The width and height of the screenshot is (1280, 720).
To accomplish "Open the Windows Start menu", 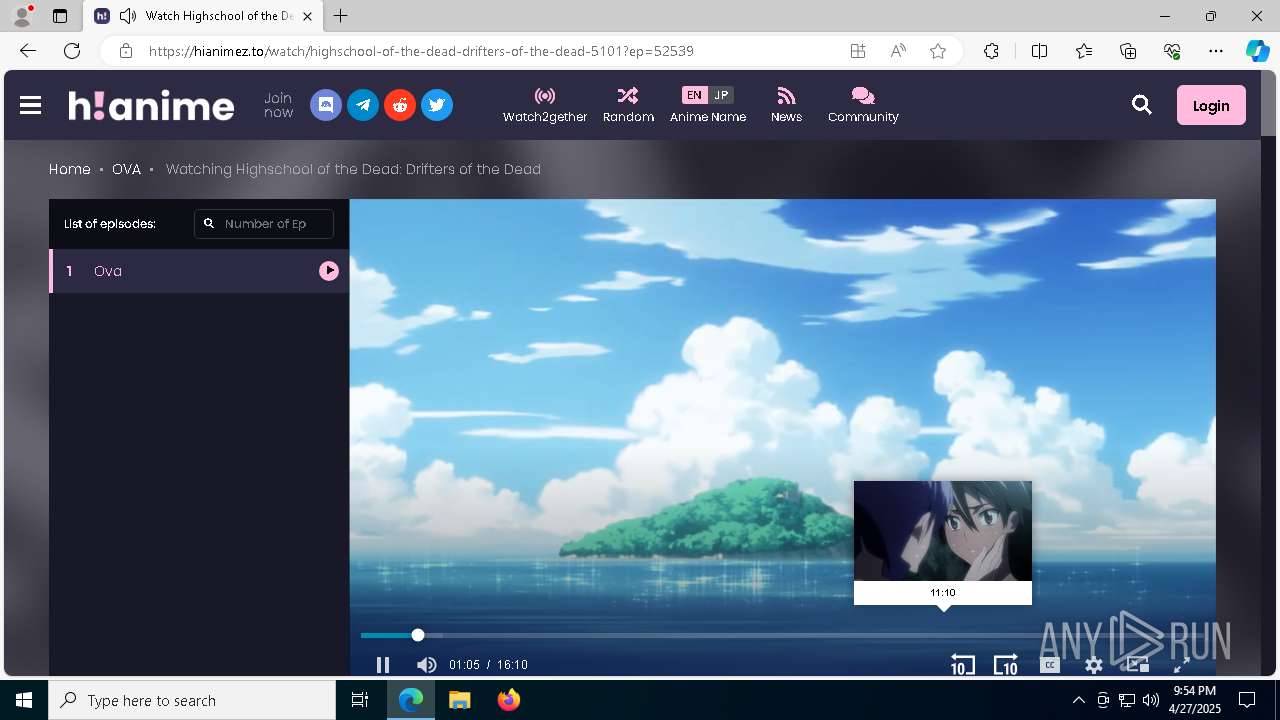I will [24, 700].
